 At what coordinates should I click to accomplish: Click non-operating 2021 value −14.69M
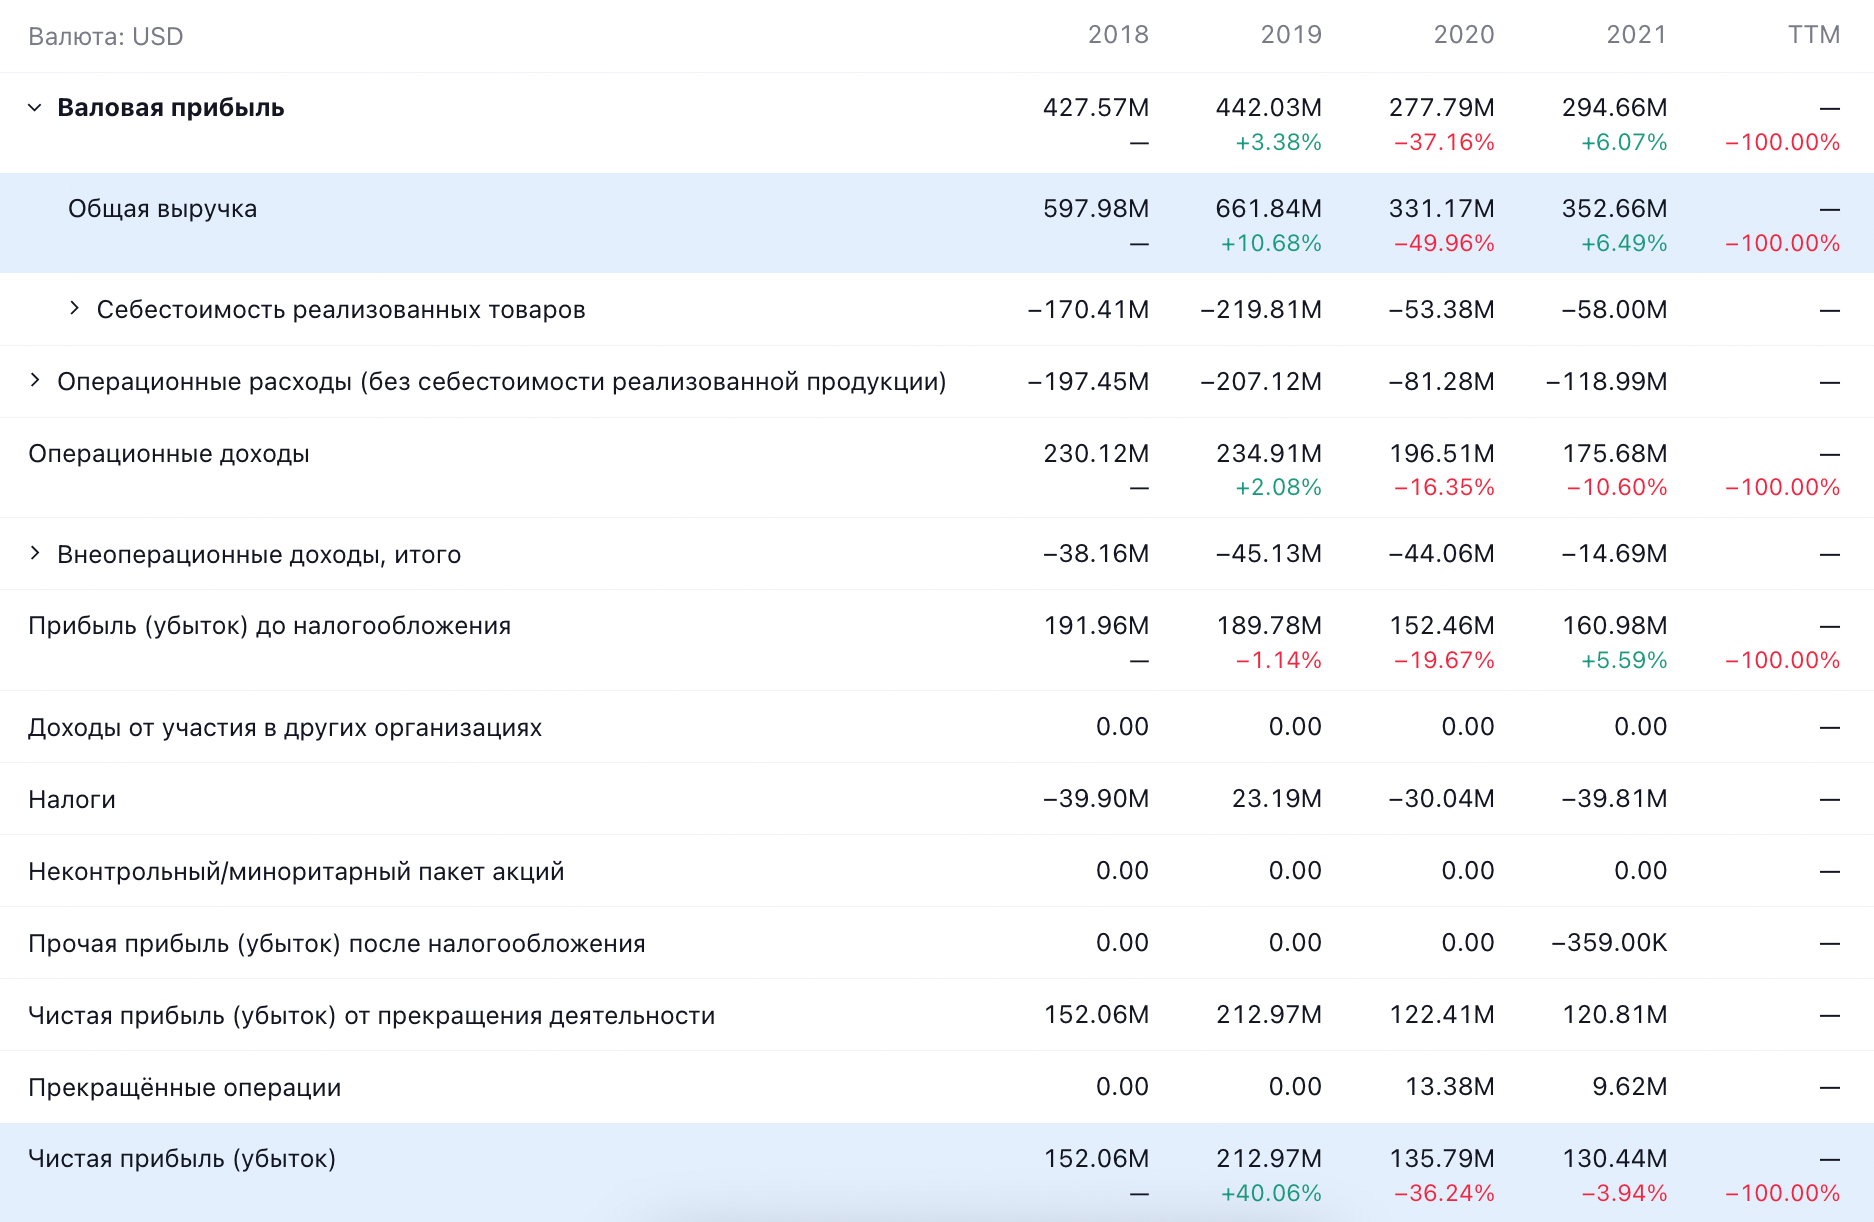[x=1615, y=553]
